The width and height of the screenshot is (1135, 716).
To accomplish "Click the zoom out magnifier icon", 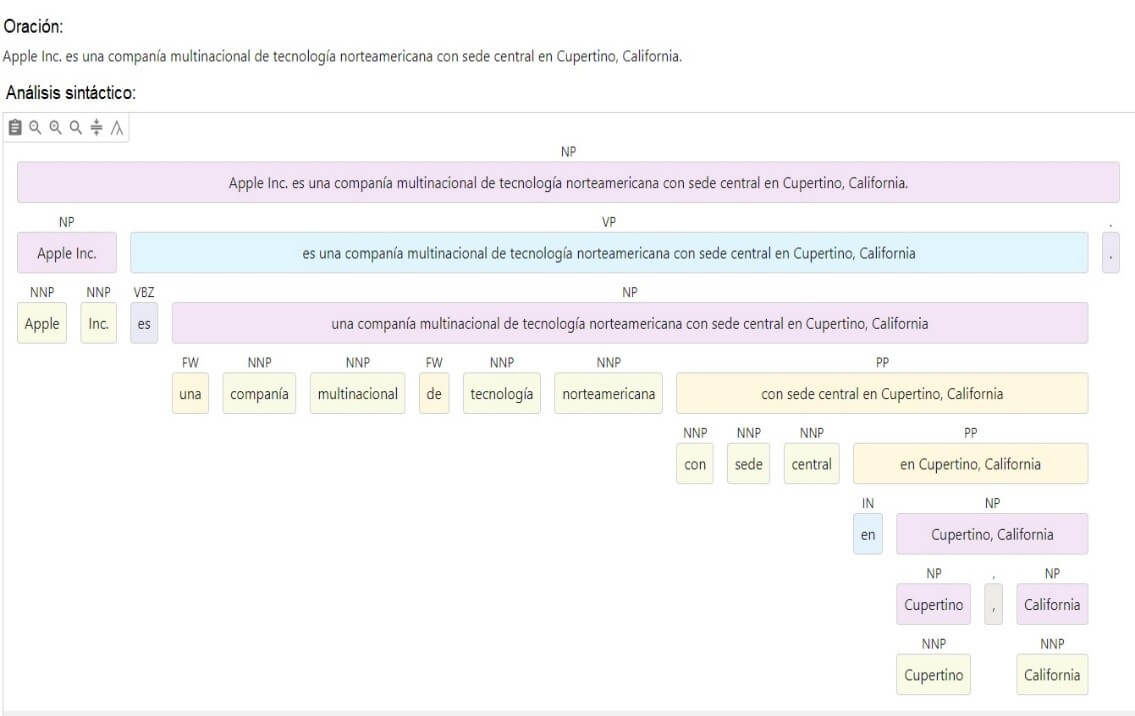I will [x=35, y=128].
